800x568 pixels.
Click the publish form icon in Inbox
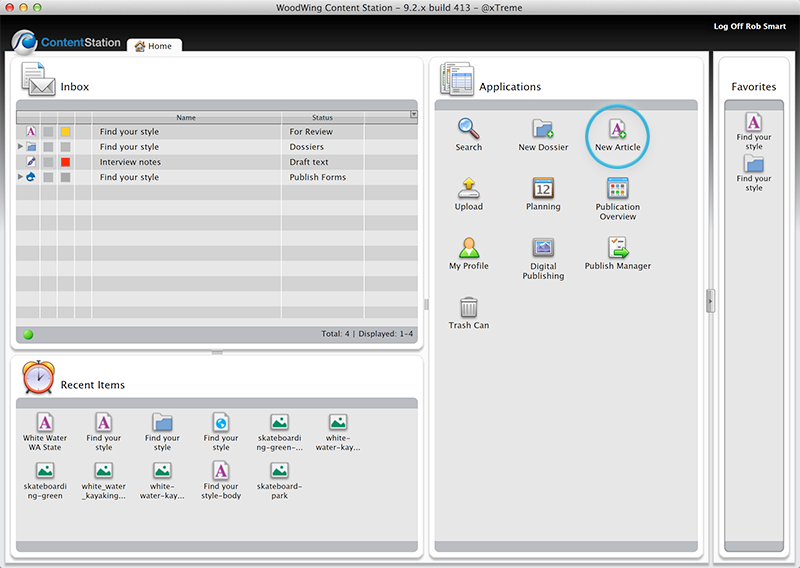pos(31,177)
